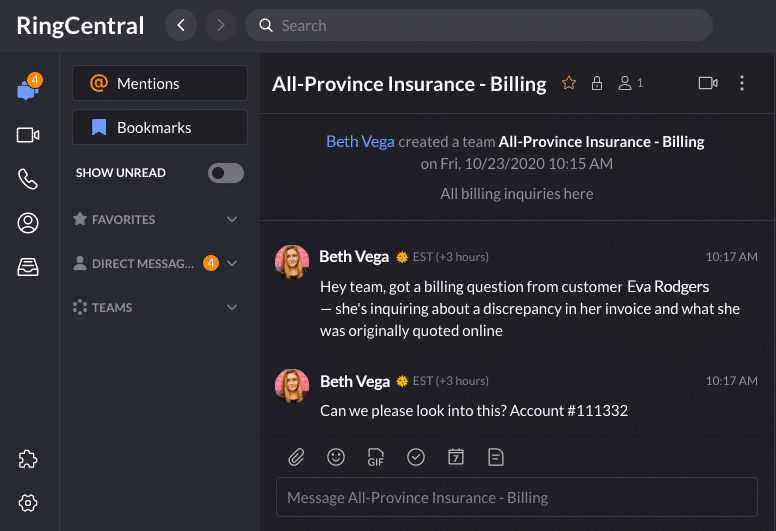Click the Beth Vega creator link
Image resolution: width=776 pixels, height=531 pixels.
[360, 142]
